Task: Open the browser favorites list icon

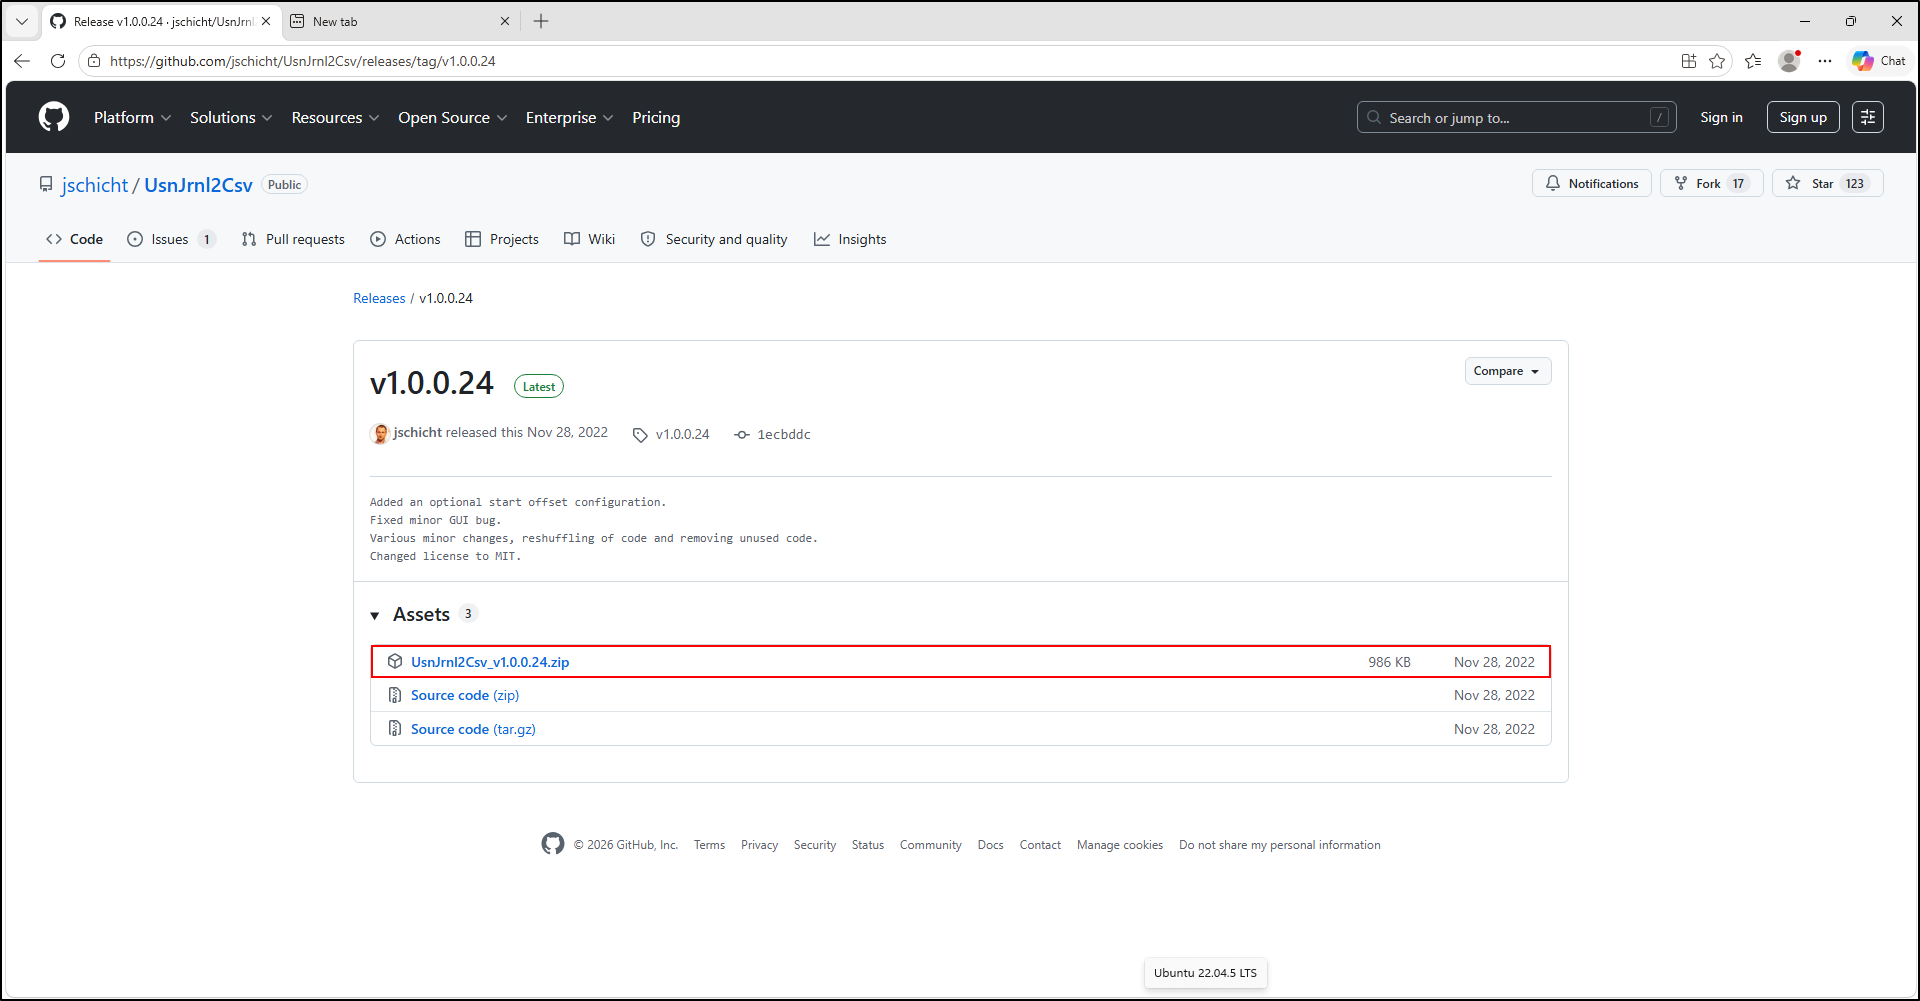Action: (x=1753, y=61)
